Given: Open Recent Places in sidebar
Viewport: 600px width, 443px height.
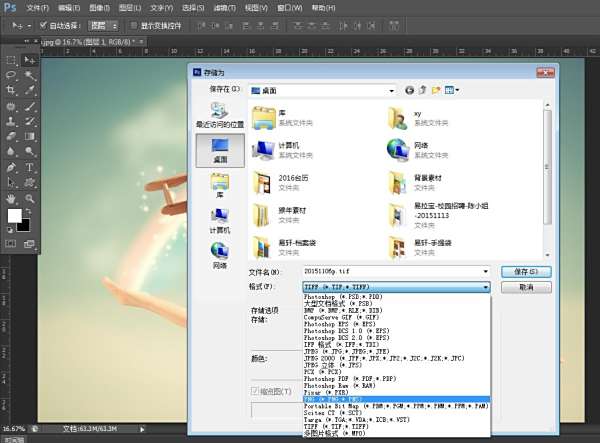Looking at the screenshot, I should pyautogui.click(x=220, y=115).
